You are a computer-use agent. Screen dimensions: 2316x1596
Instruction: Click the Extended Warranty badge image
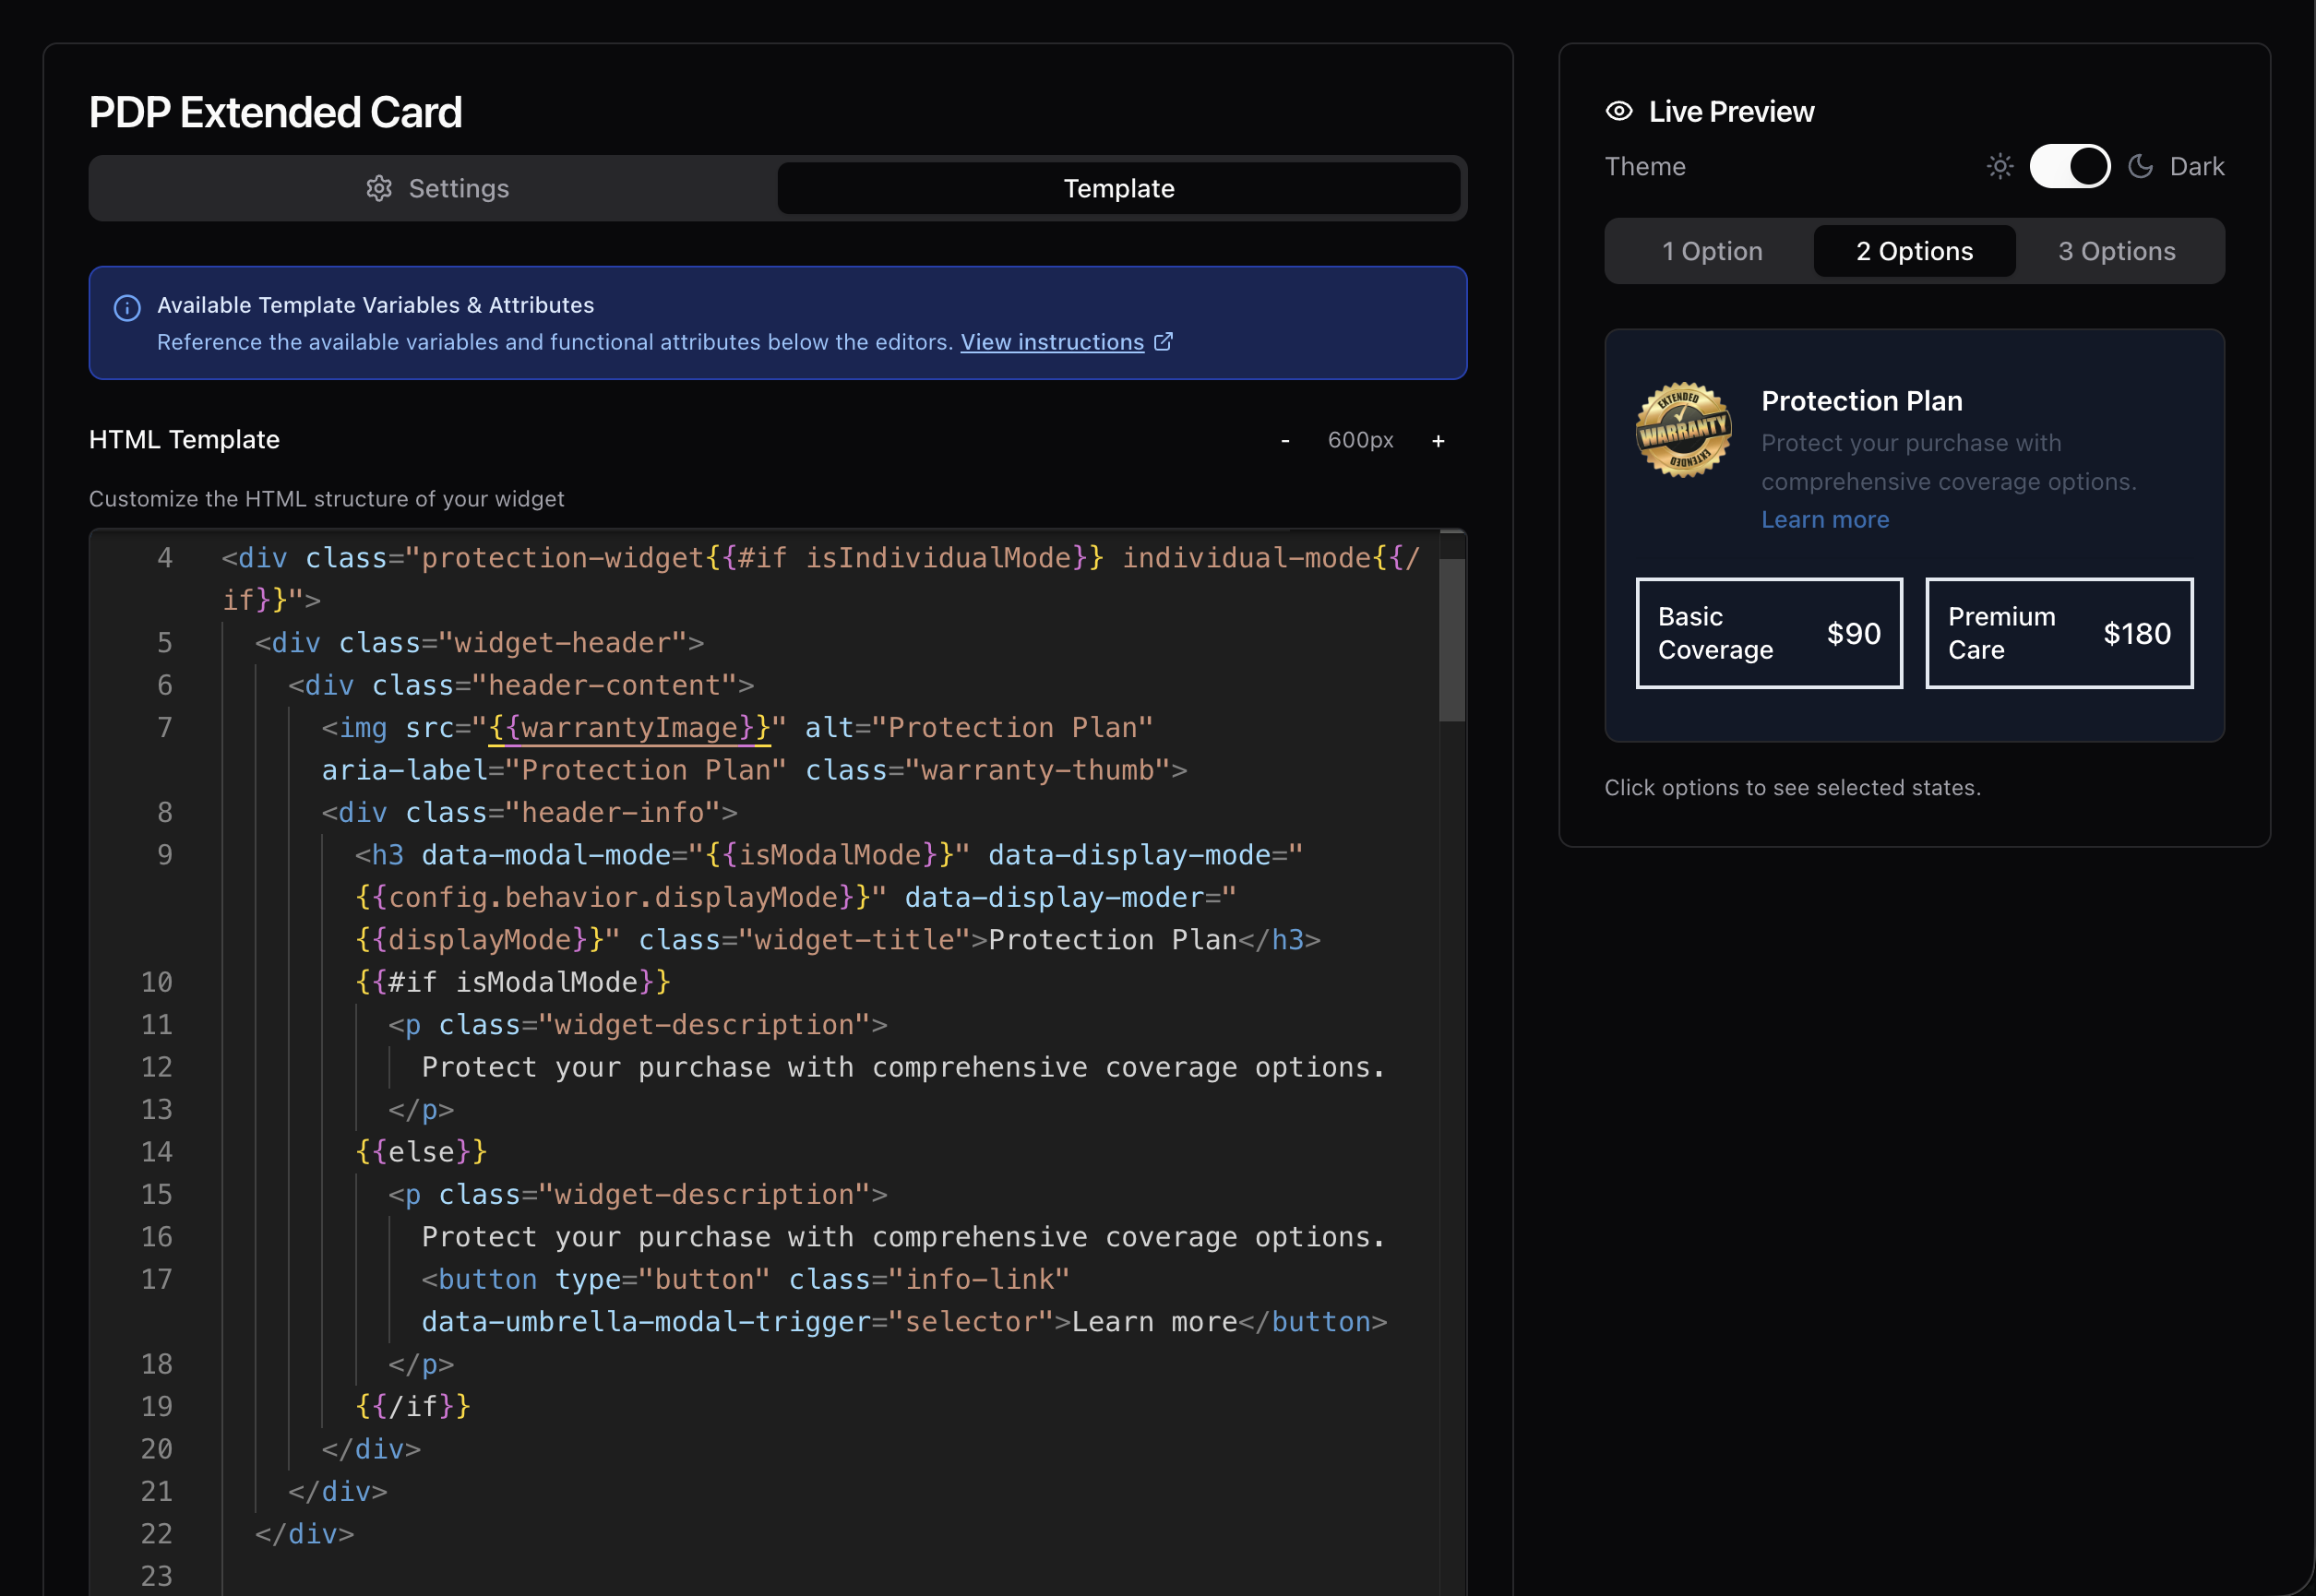point(1684,430)
